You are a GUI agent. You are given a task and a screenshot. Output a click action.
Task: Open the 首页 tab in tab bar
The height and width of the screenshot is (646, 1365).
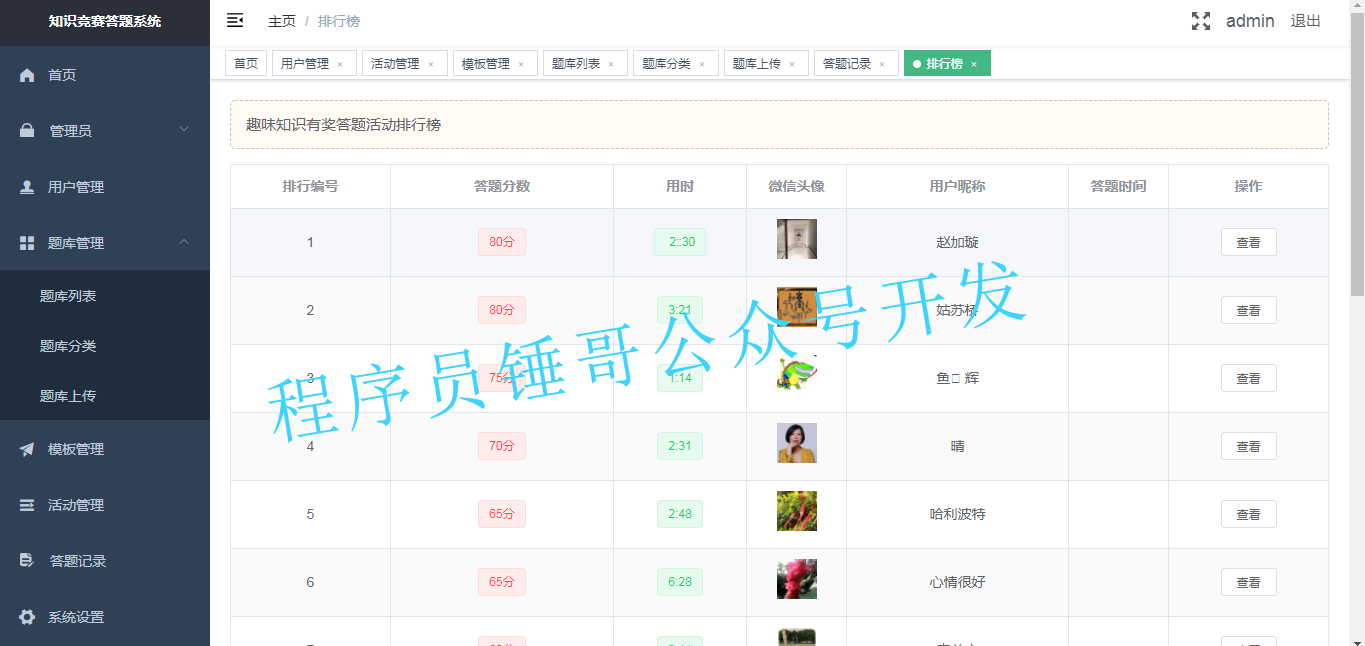pyautogui.click(x=246, y=63)
